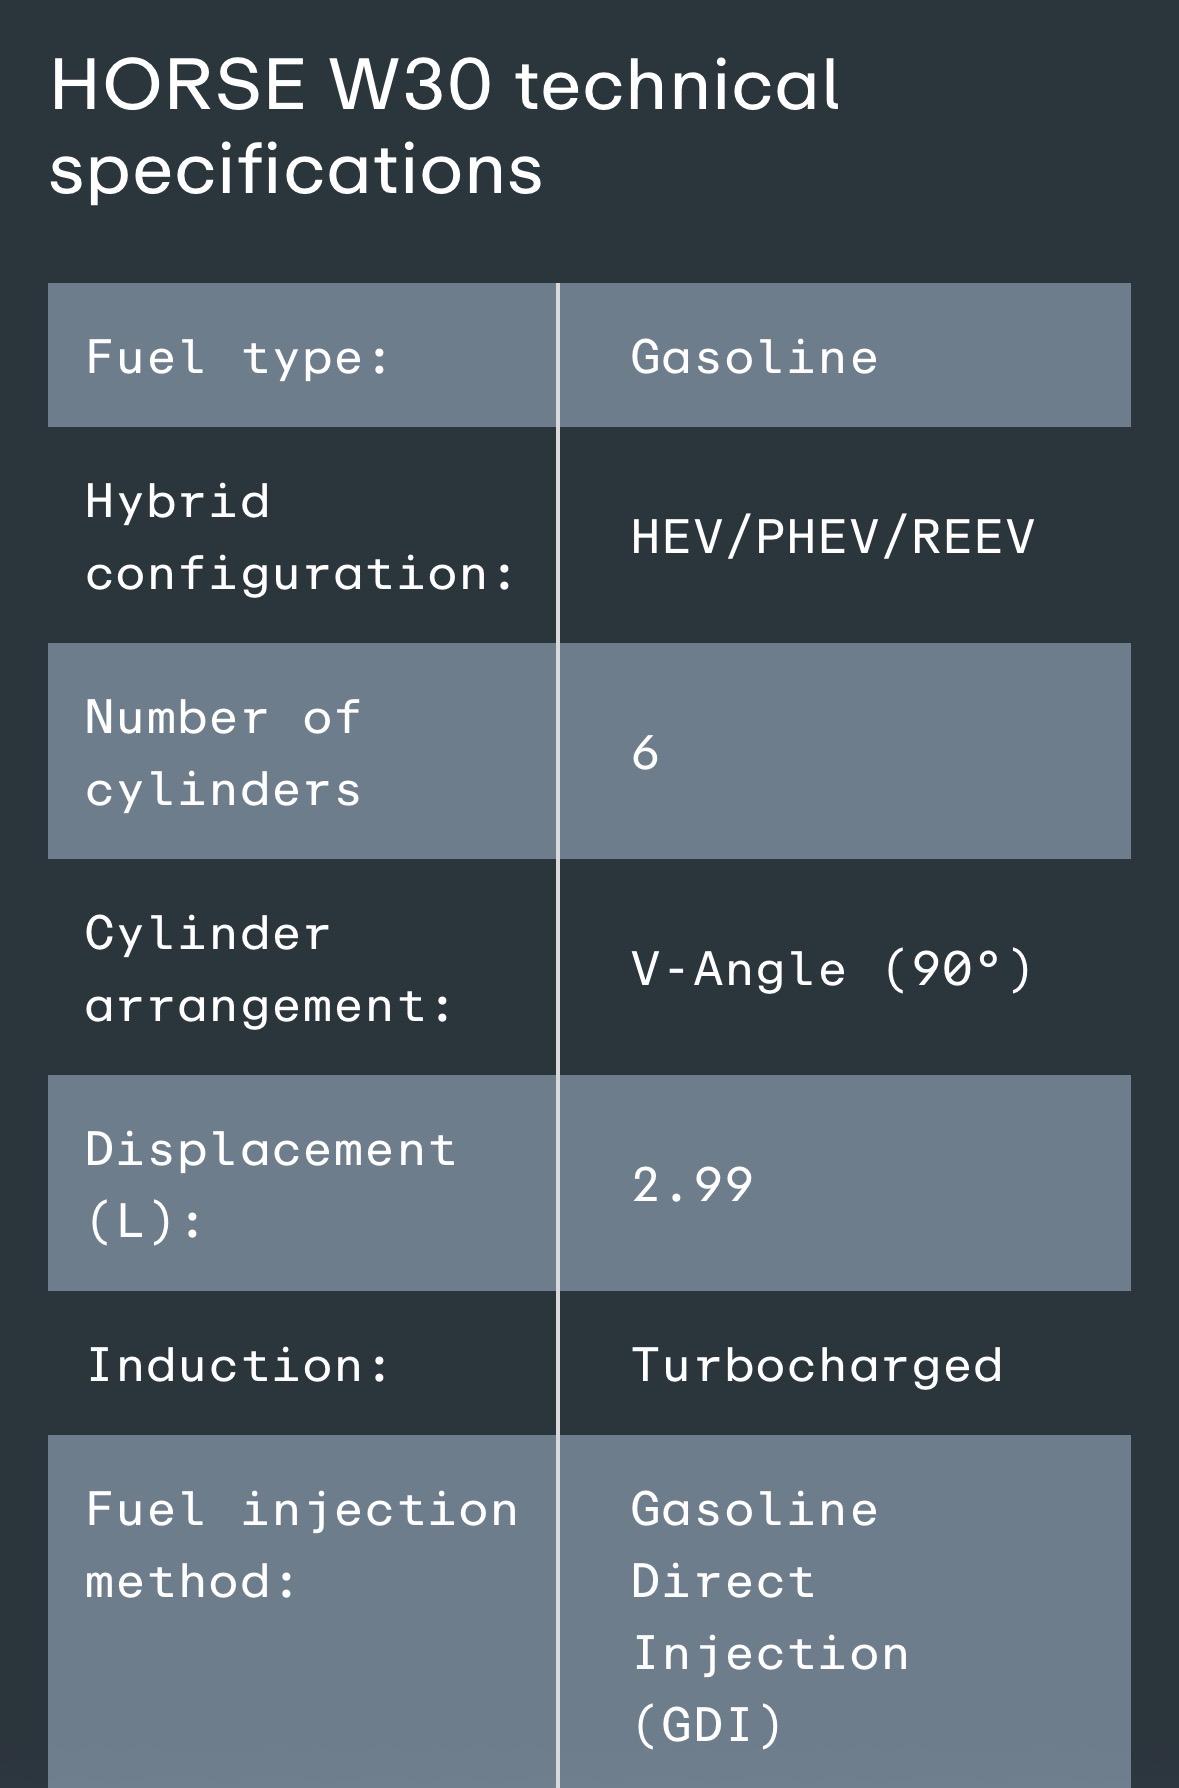Click the word Direct in injection method value
Screen dimensions: 1179x1788
723,1581
